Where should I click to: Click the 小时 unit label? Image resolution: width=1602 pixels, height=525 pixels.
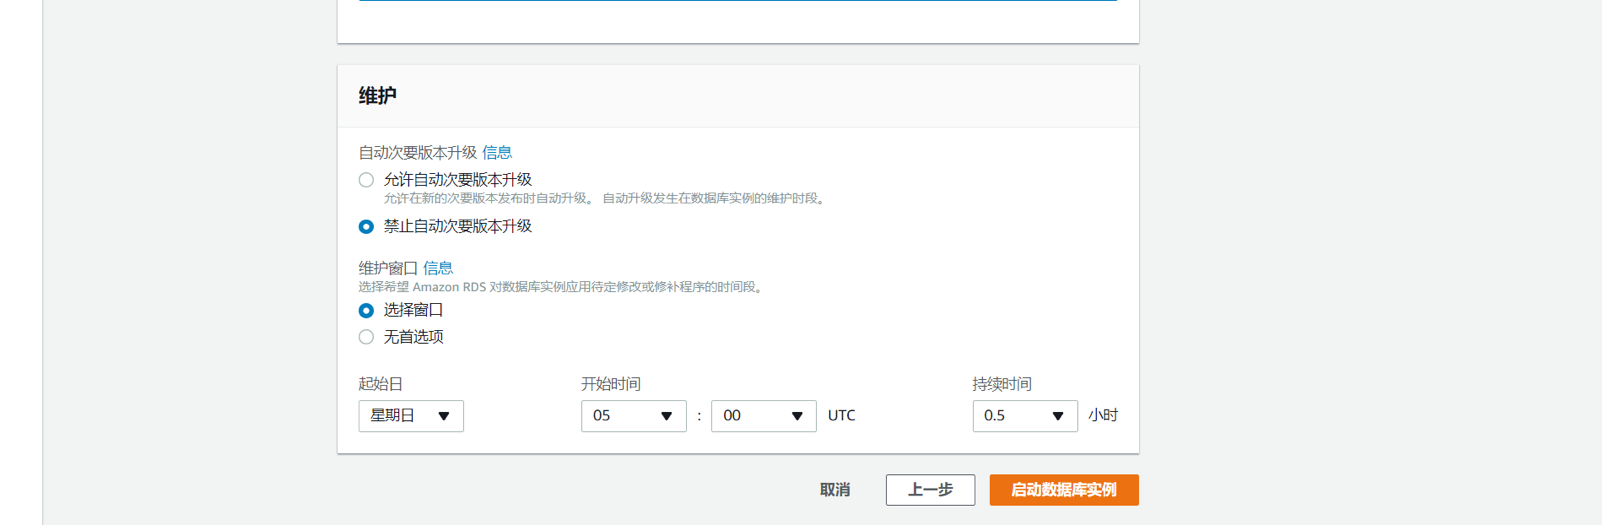pos(1103,416)
